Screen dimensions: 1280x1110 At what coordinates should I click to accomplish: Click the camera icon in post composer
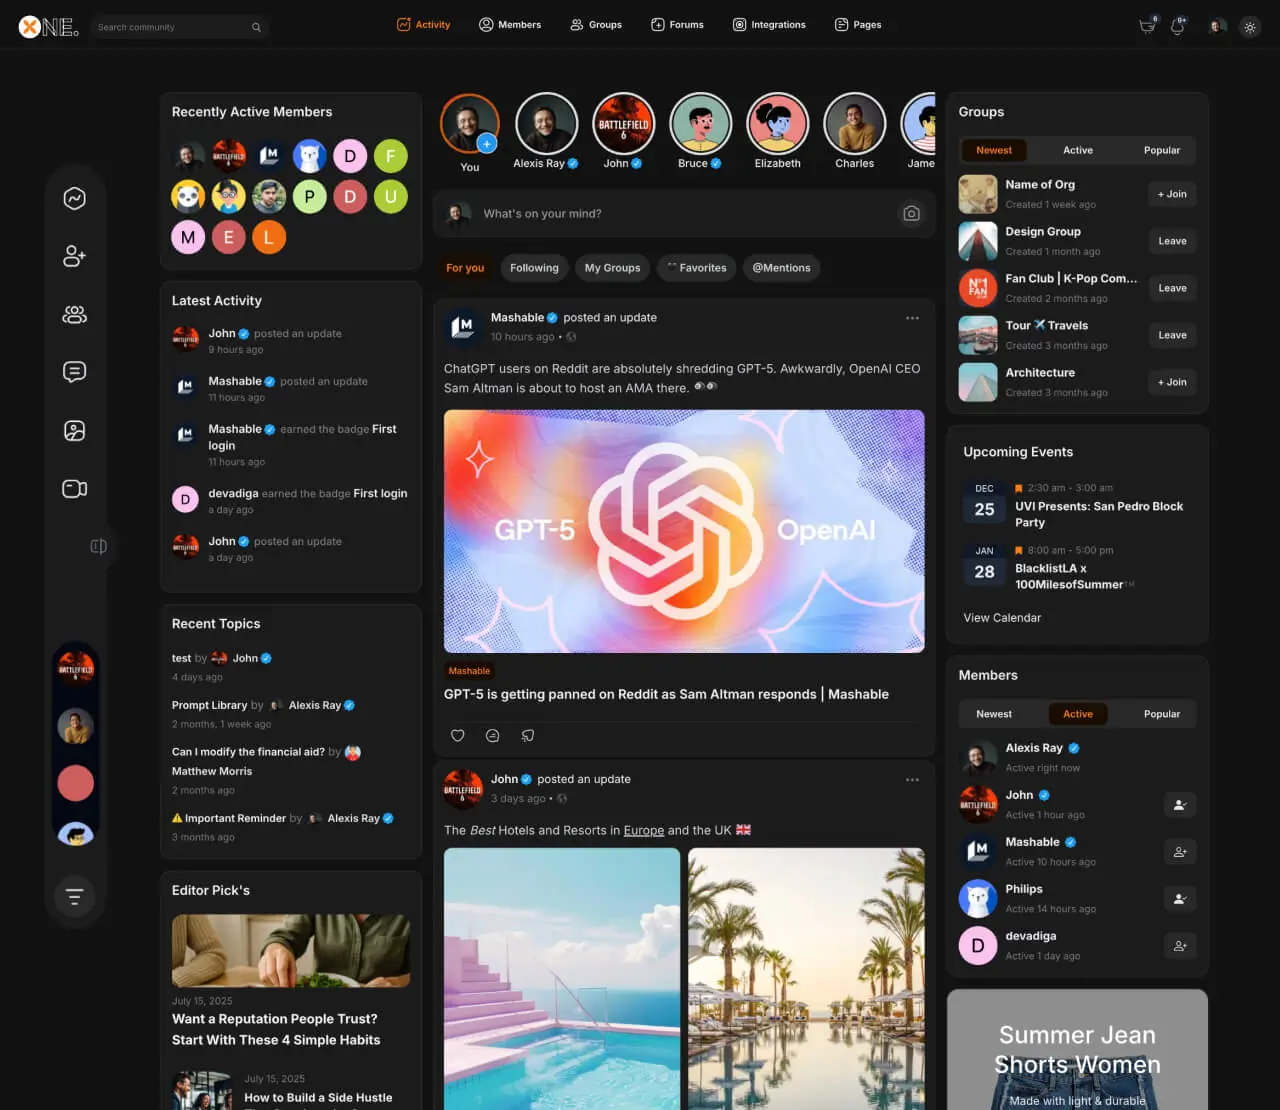911,213
